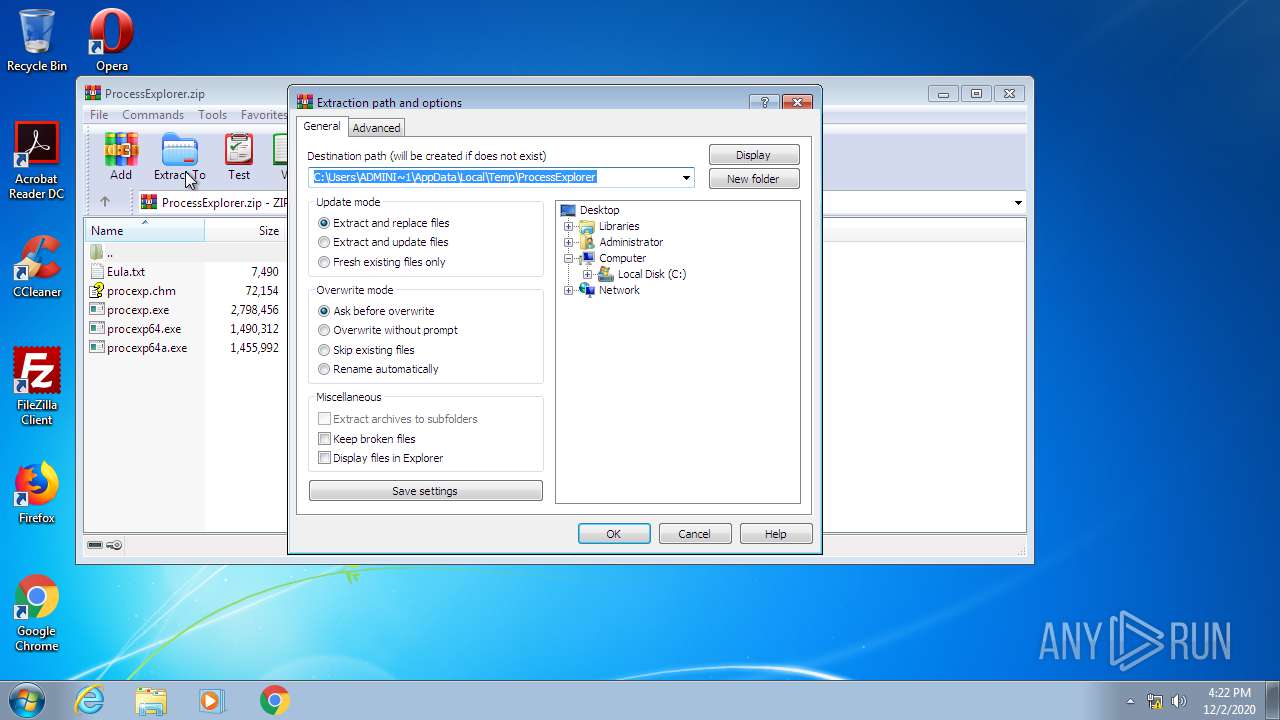Select Overwrite without prompt option

pyautogui.click(x=388, y=330)
